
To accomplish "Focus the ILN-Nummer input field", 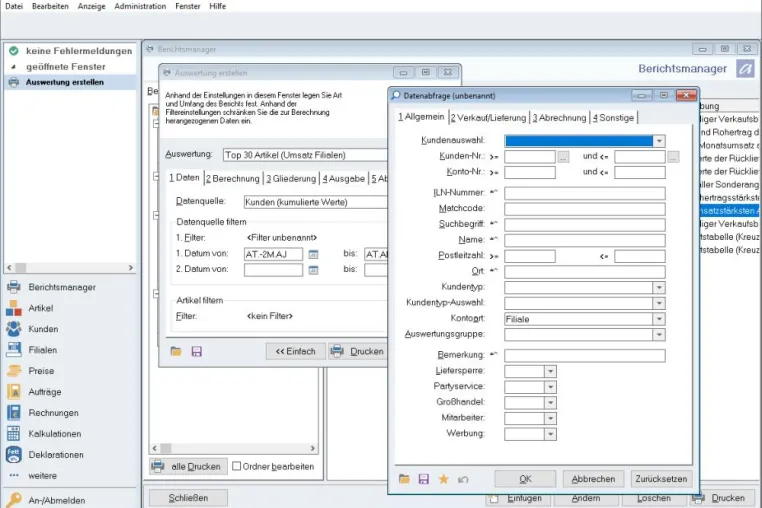I will pos(585,193).
